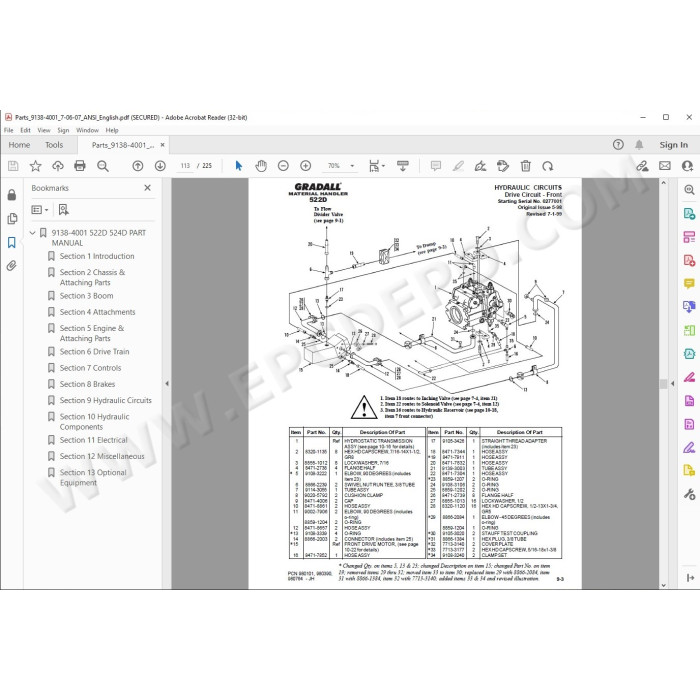
Task: Choose the selection arrow tool
Action: [239, 166]
